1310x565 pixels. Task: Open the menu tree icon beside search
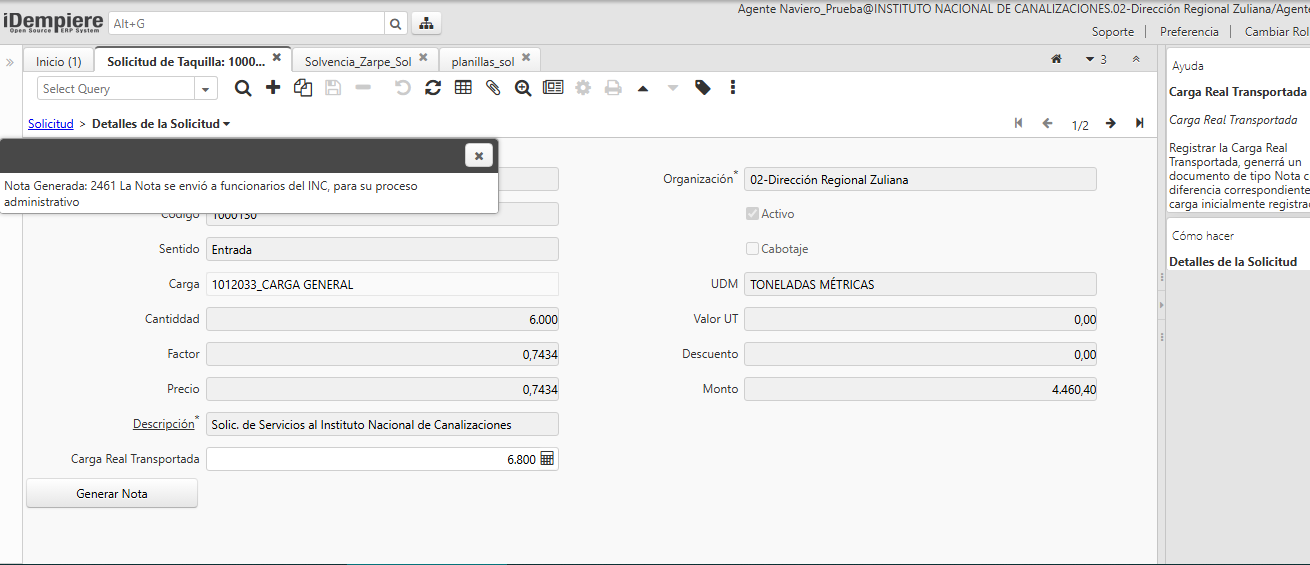[426, 23]
